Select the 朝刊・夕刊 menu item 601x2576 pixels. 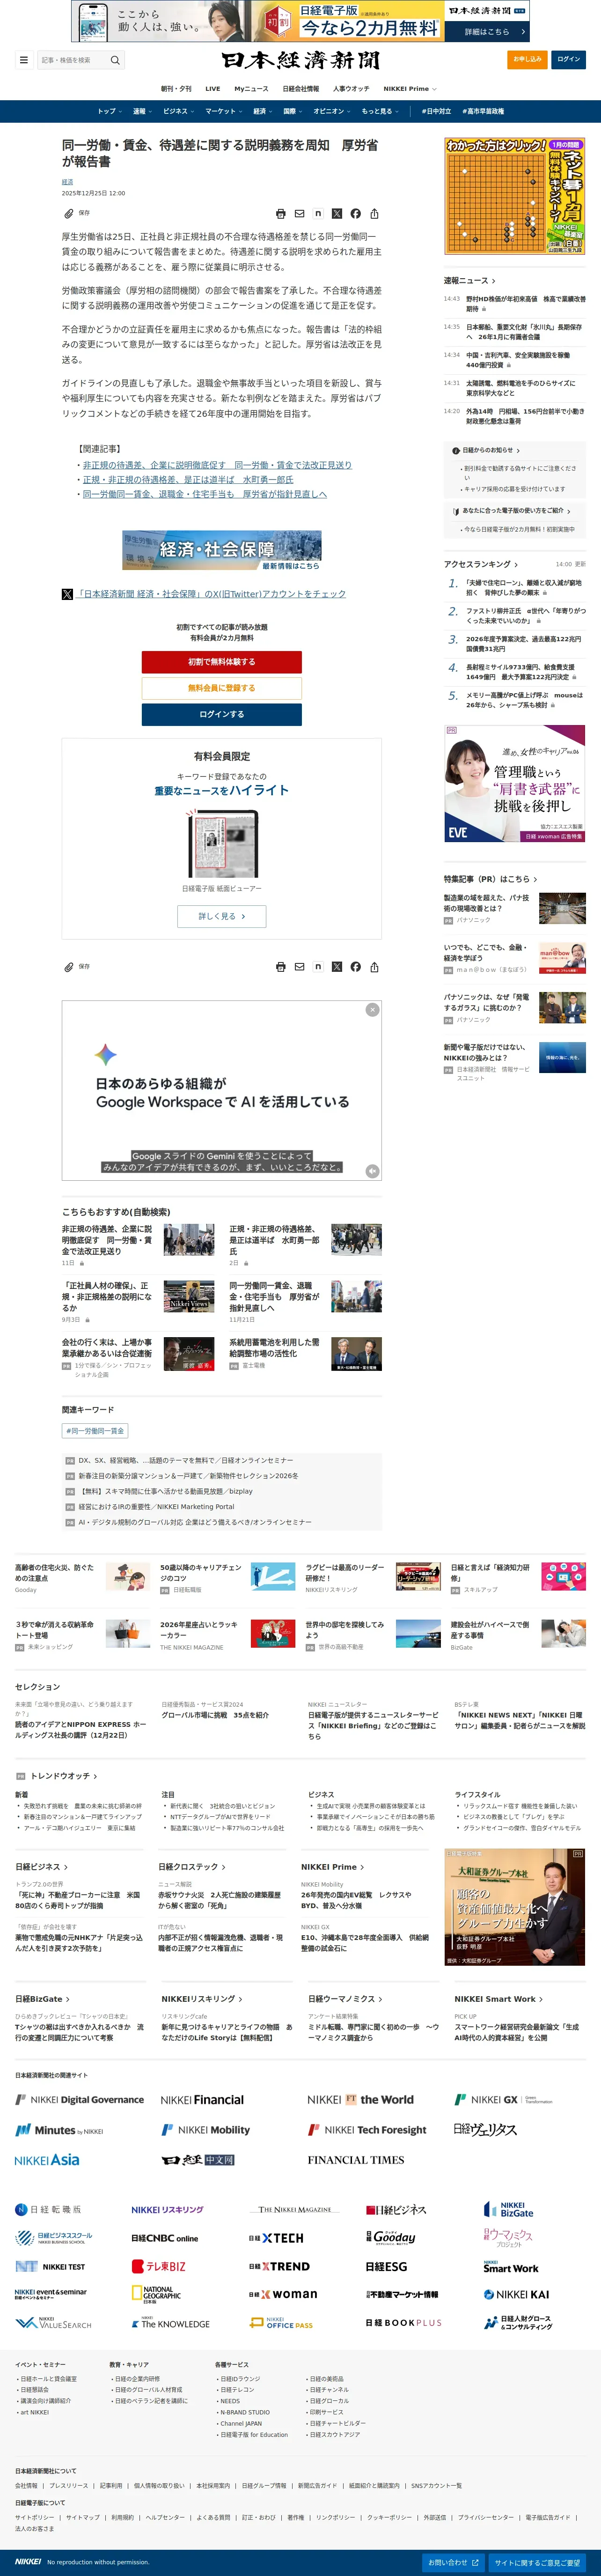[176, 89]
